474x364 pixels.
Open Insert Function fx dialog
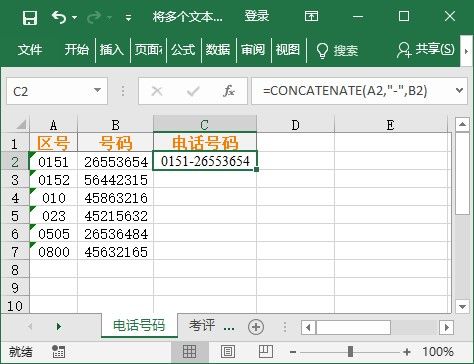[229, 91]
